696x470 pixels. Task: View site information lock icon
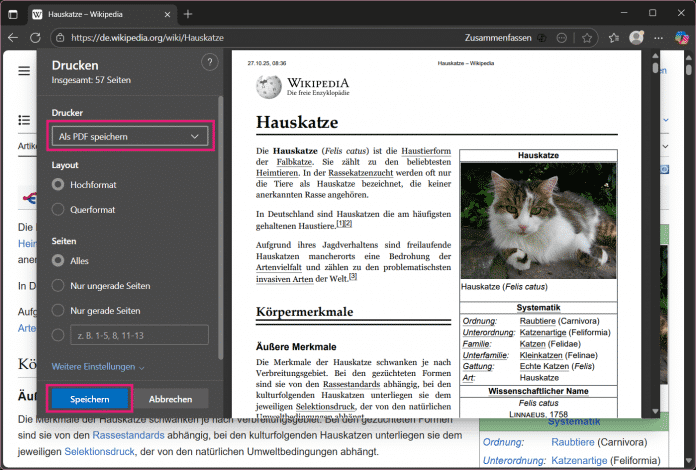(x=60, y=38)
